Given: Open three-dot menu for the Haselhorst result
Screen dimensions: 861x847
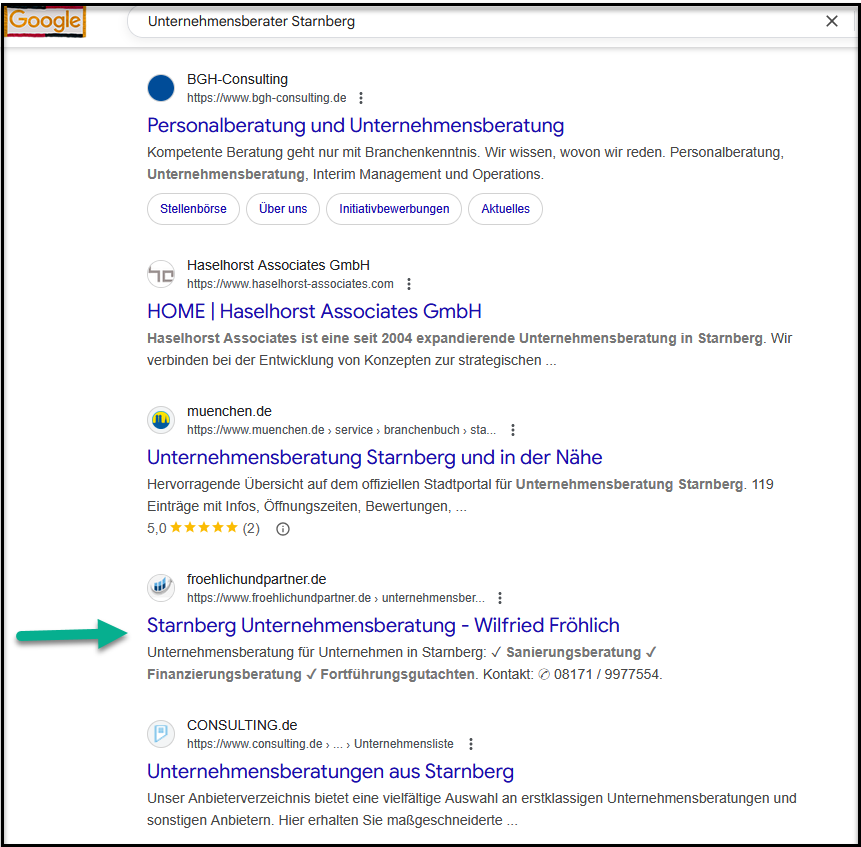Looking at the screenshot, I should [x=408, y=284].
